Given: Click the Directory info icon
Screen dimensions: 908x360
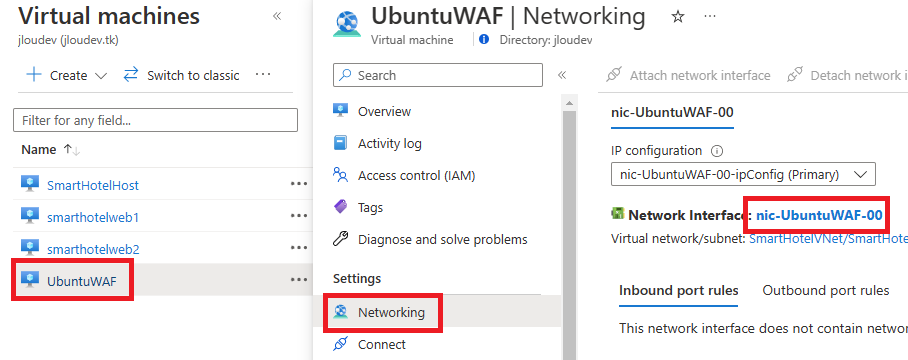Looking at the screenshot, I should (x=484, y=40).
